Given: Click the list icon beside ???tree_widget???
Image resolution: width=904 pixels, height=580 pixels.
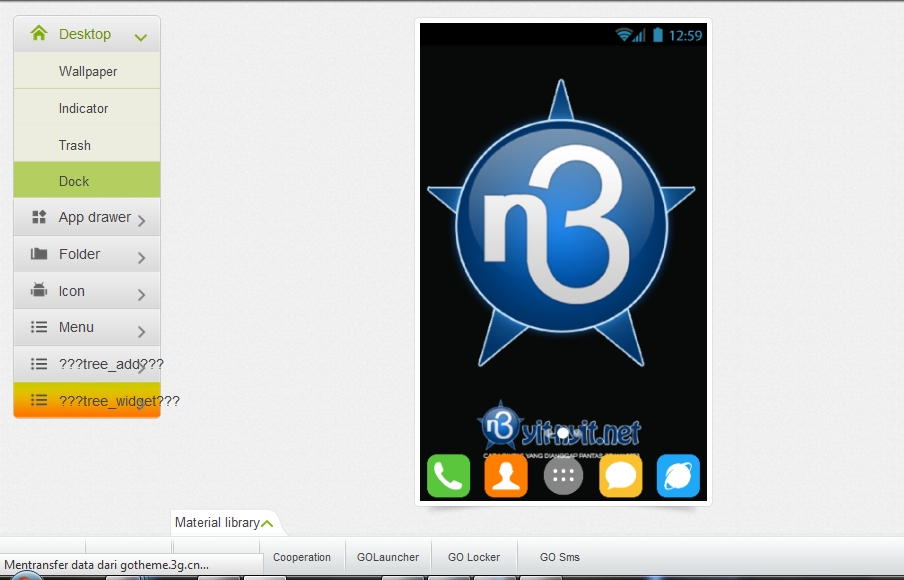Looking at the screenshot, I should click(x=39, y=400).
